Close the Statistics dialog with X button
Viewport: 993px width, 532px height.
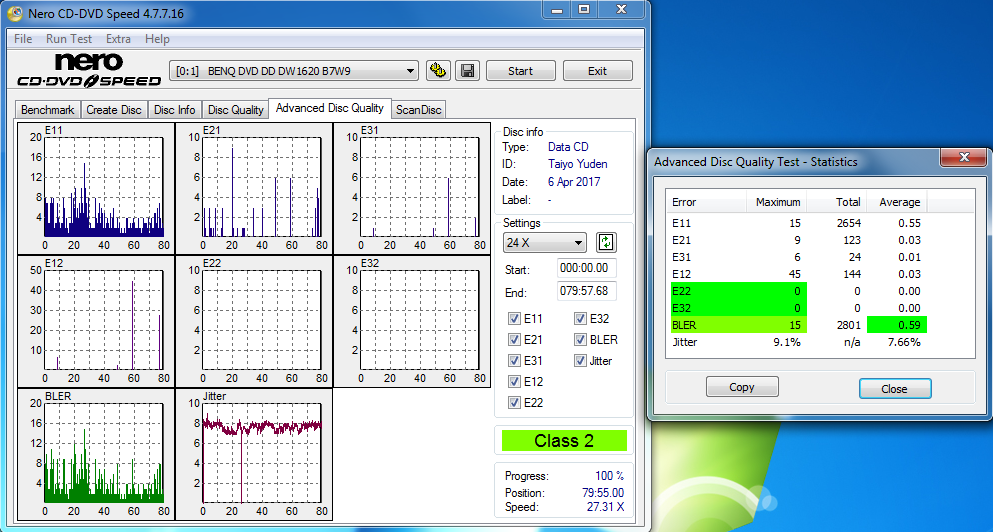[x=964, y=156]
